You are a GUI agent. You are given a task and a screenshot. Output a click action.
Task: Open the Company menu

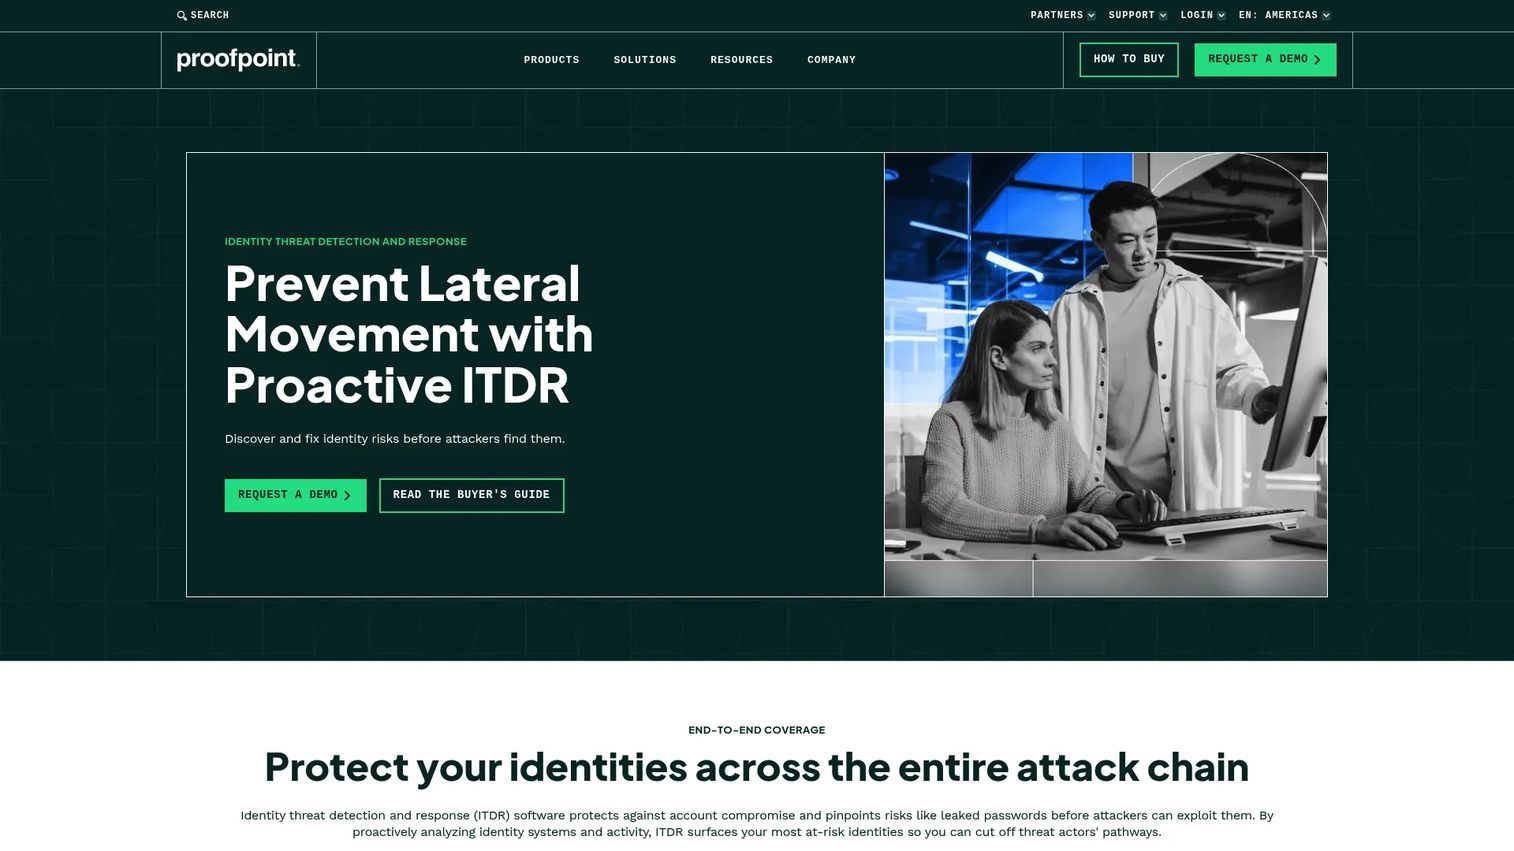[831, 60]
